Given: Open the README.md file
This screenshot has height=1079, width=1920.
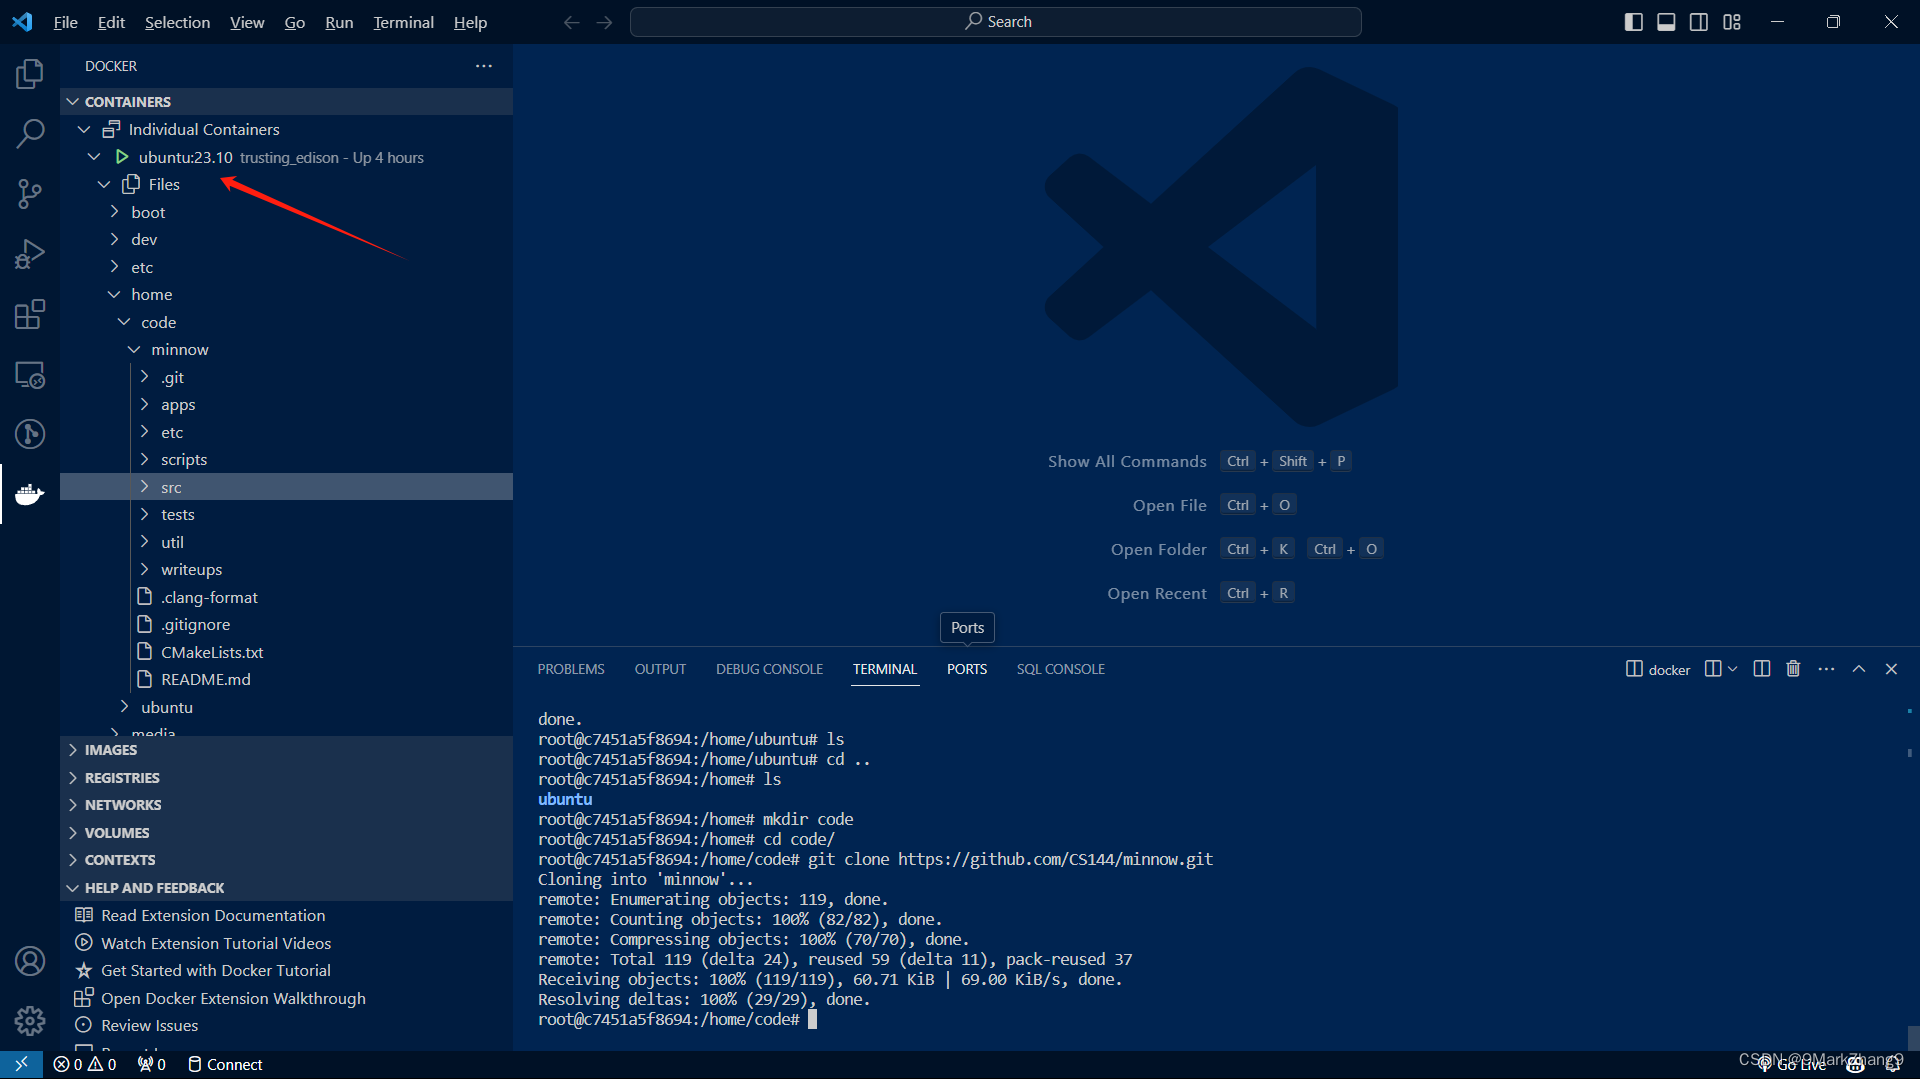Looking at the screenshot, I should click(x=205, y=680).
